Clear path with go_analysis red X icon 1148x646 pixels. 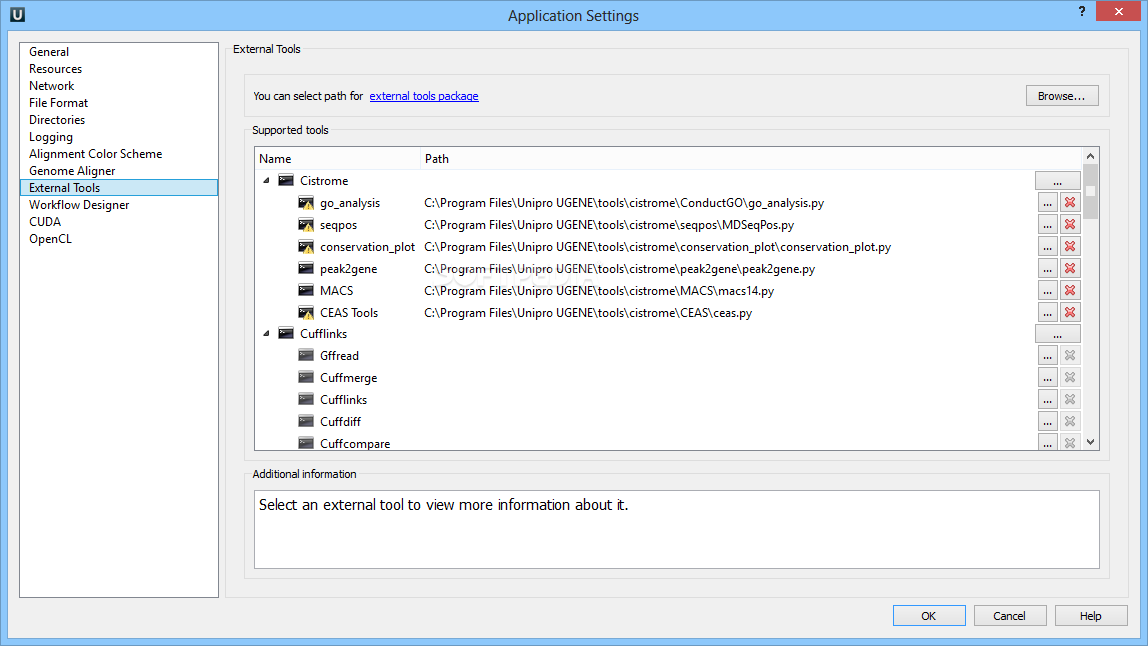[x=1070, y=203]
